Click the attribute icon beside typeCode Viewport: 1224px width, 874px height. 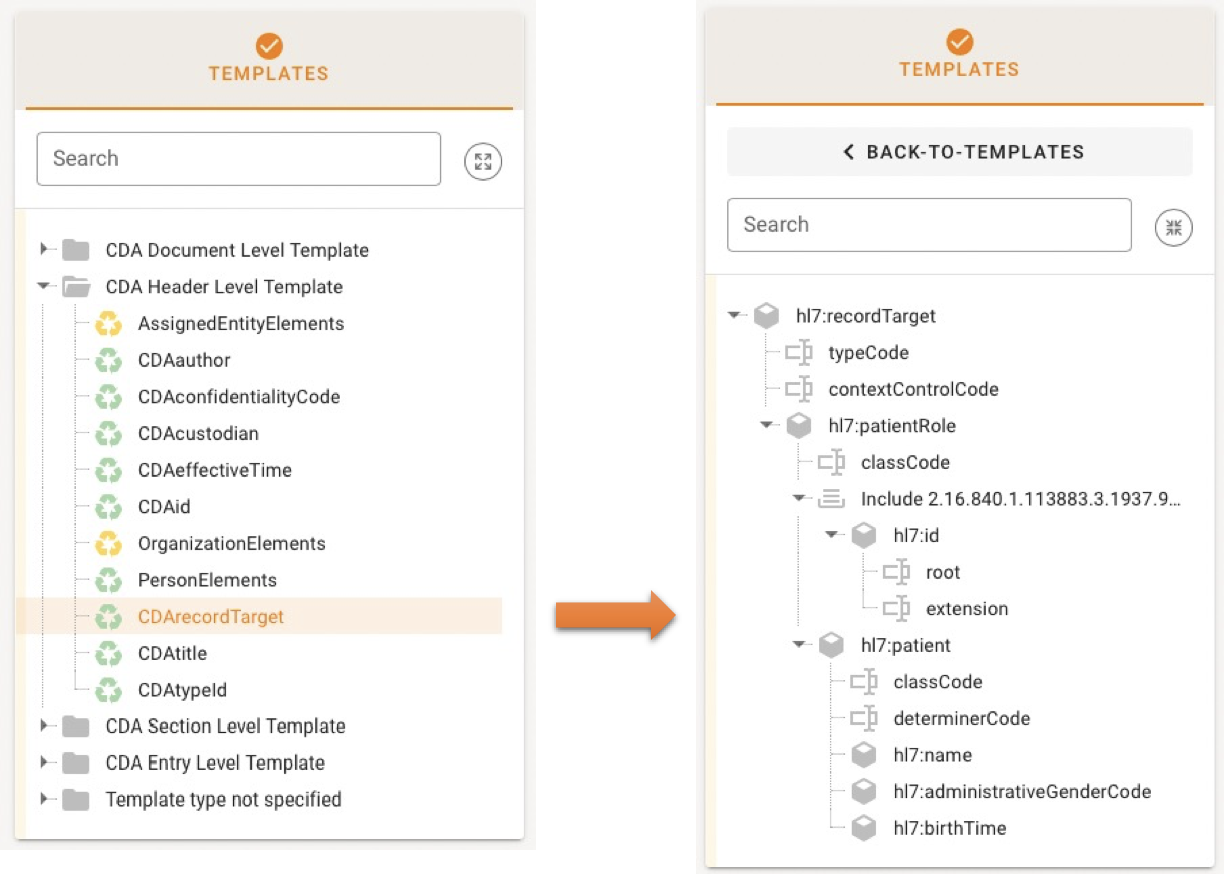tap(799, 353)
